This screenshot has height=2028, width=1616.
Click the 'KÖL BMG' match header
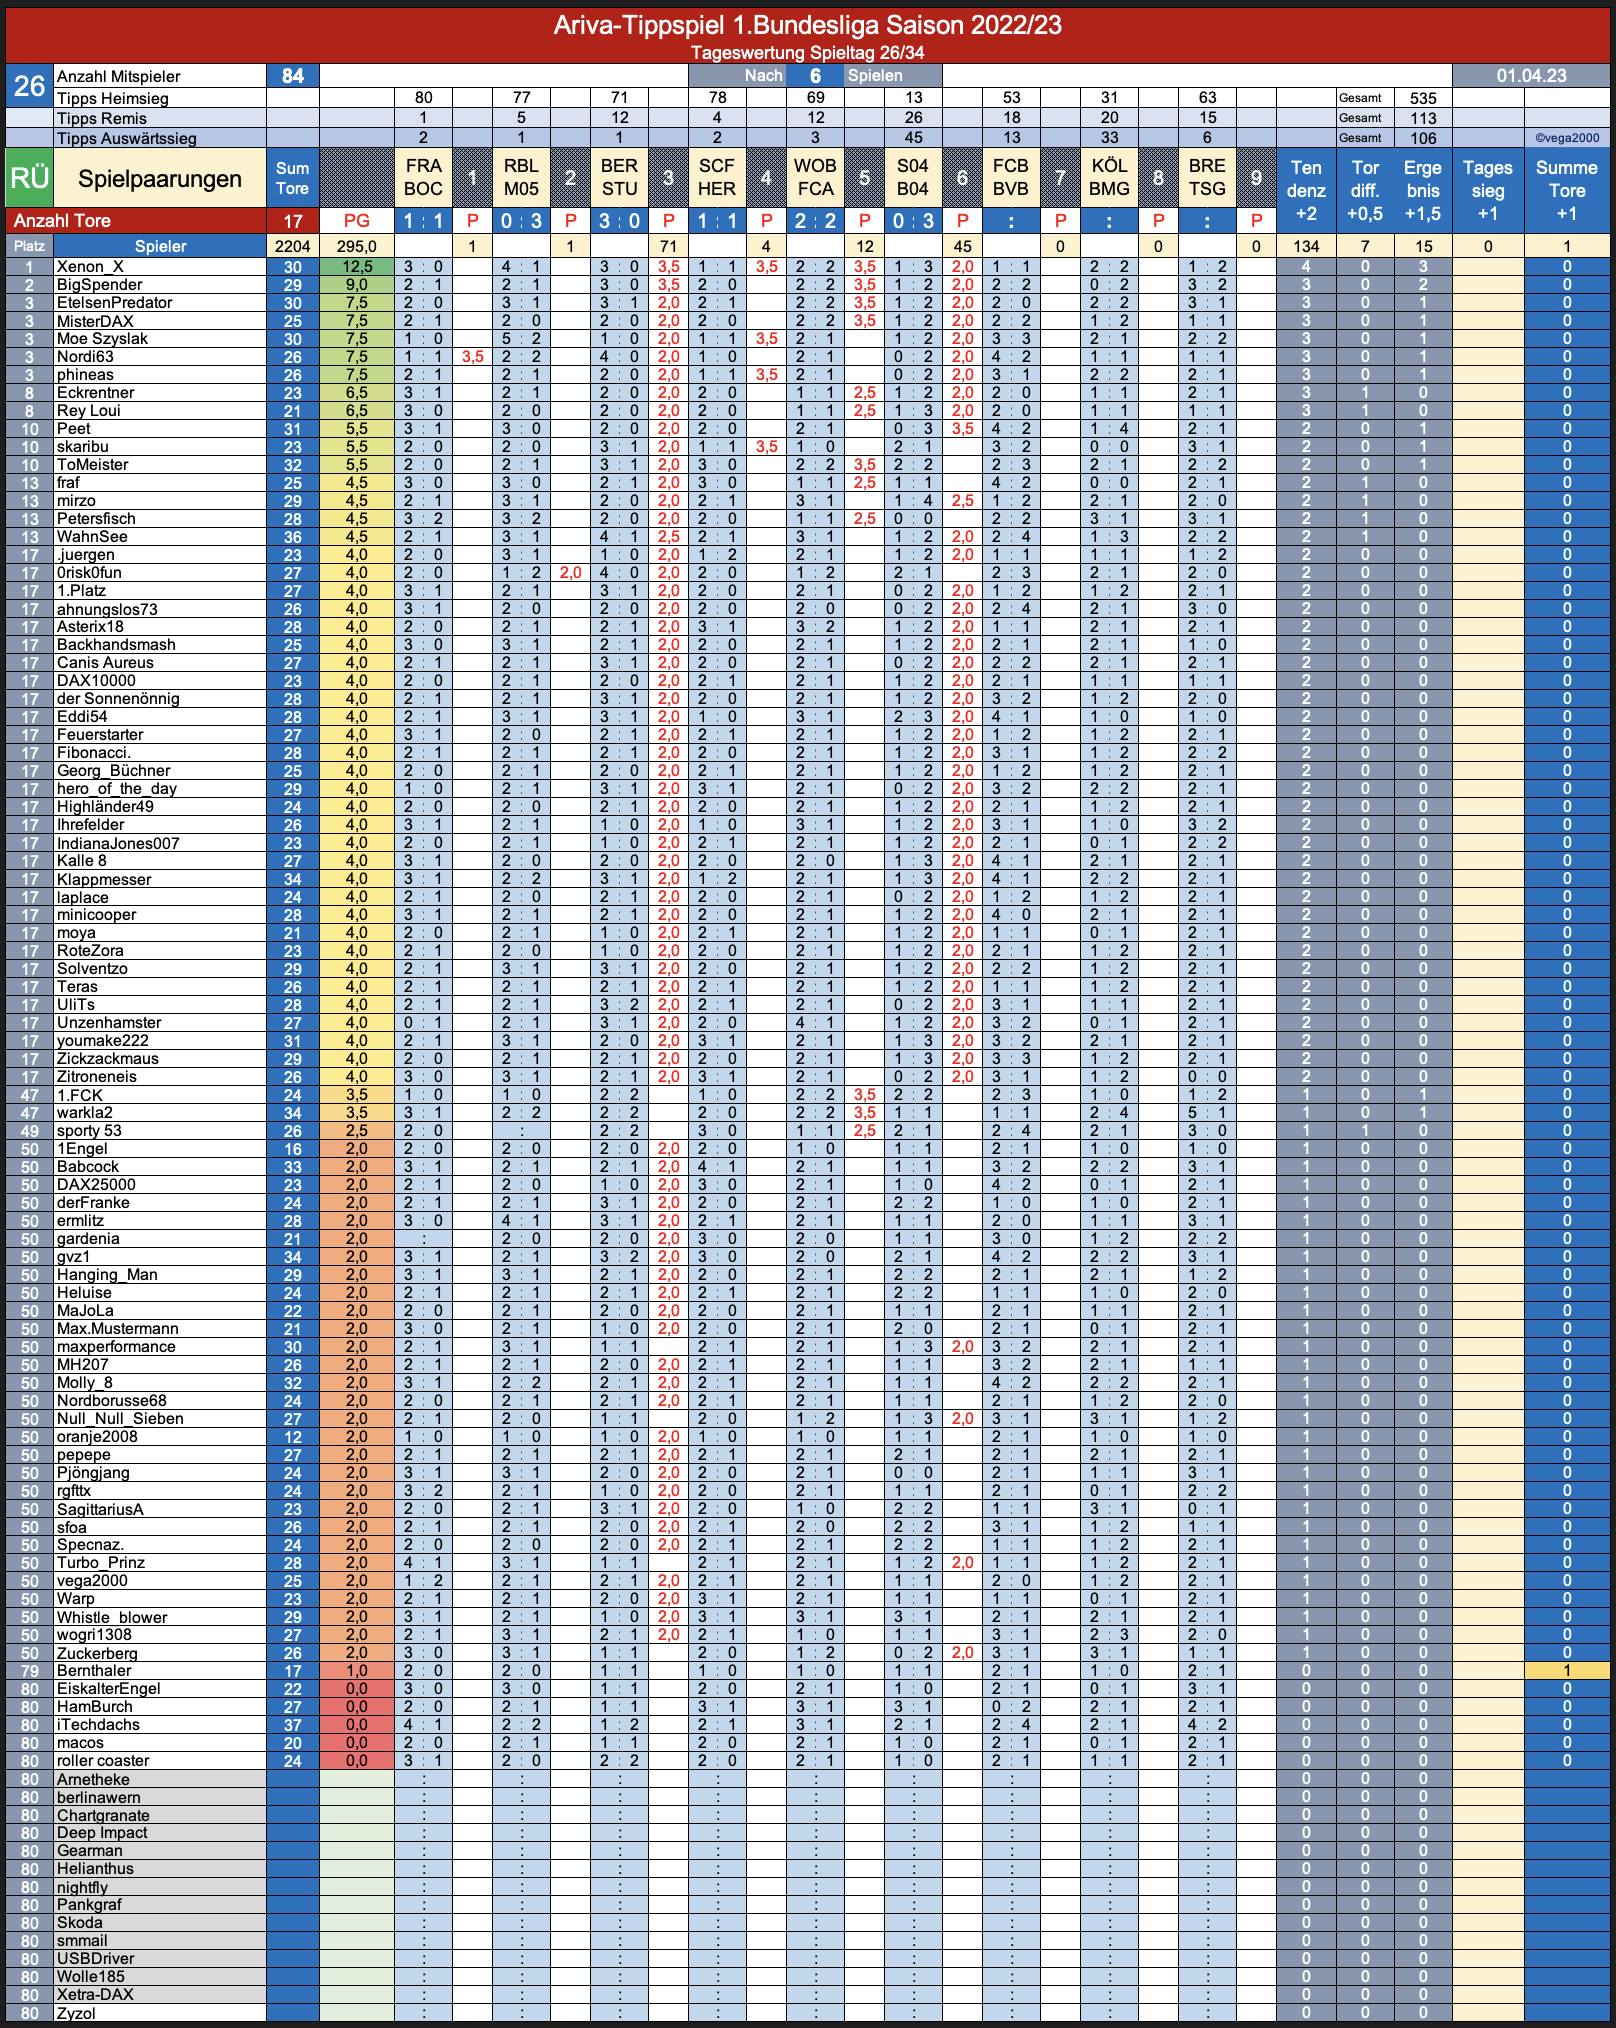coord(1109,177)
